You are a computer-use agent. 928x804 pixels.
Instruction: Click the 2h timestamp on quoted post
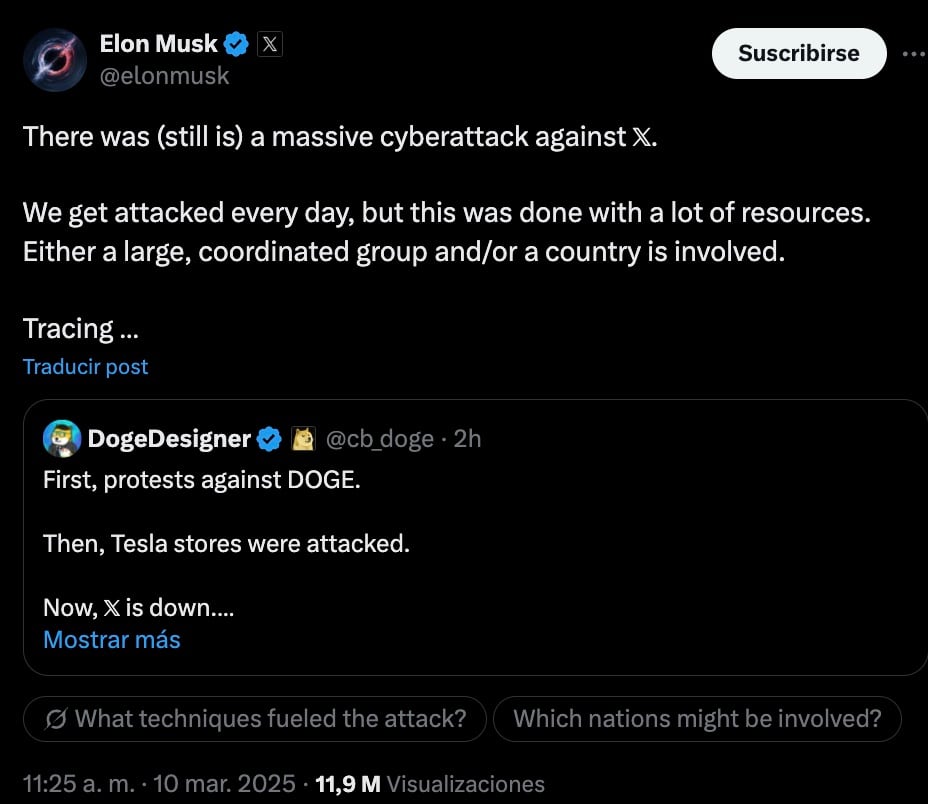click(x=467, y=439)
